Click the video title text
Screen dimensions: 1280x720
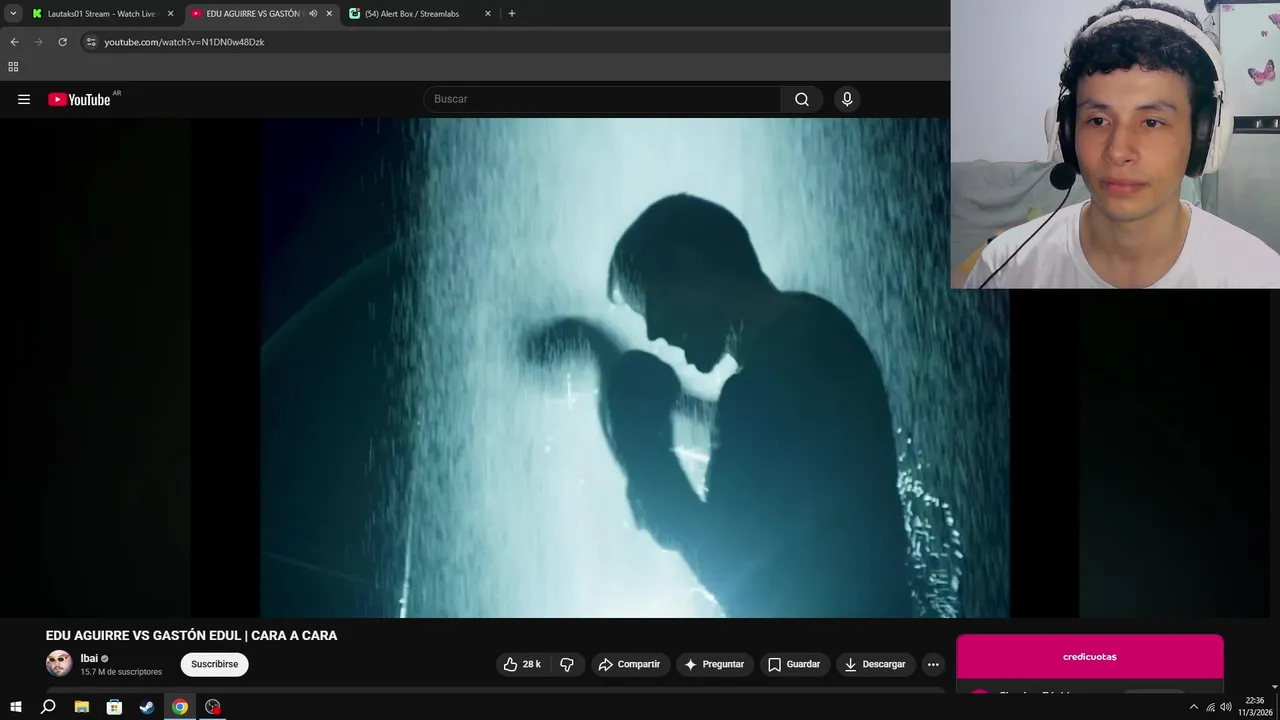(x=191, y=635)
